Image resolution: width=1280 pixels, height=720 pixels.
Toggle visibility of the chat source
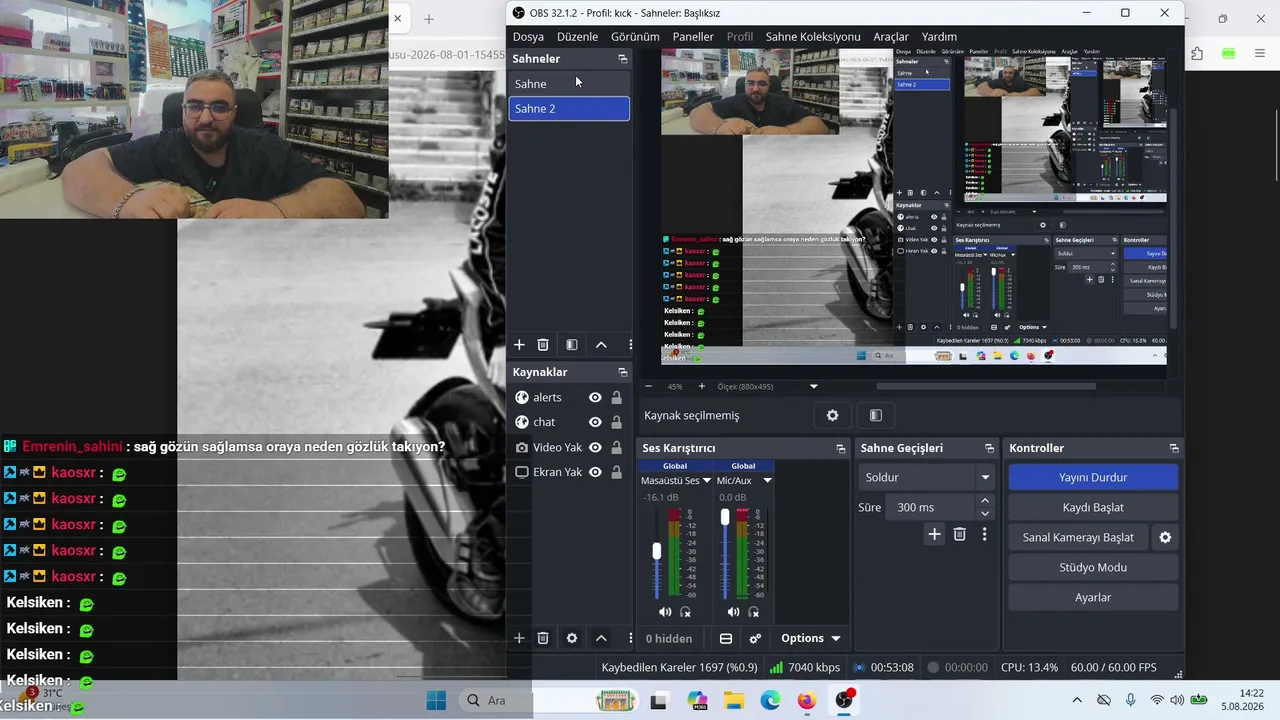[x=595, y=422]
